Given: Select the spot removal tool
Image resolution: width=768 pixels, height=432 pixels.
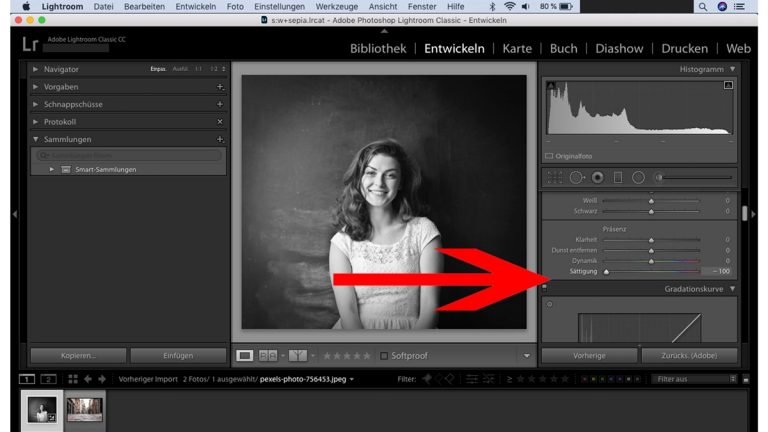Looking at the screenshot, I should (577, 177).
